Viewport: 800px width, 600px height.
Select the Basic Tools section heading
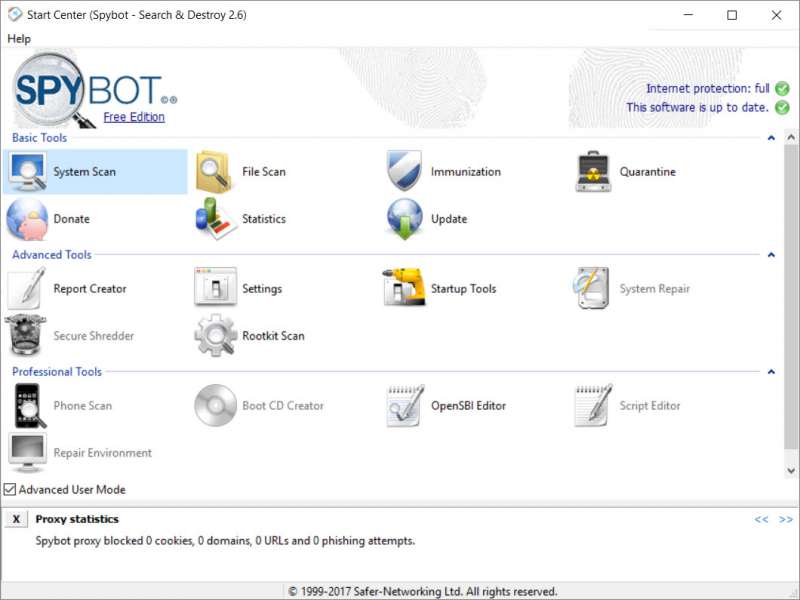tap(39, 138)
